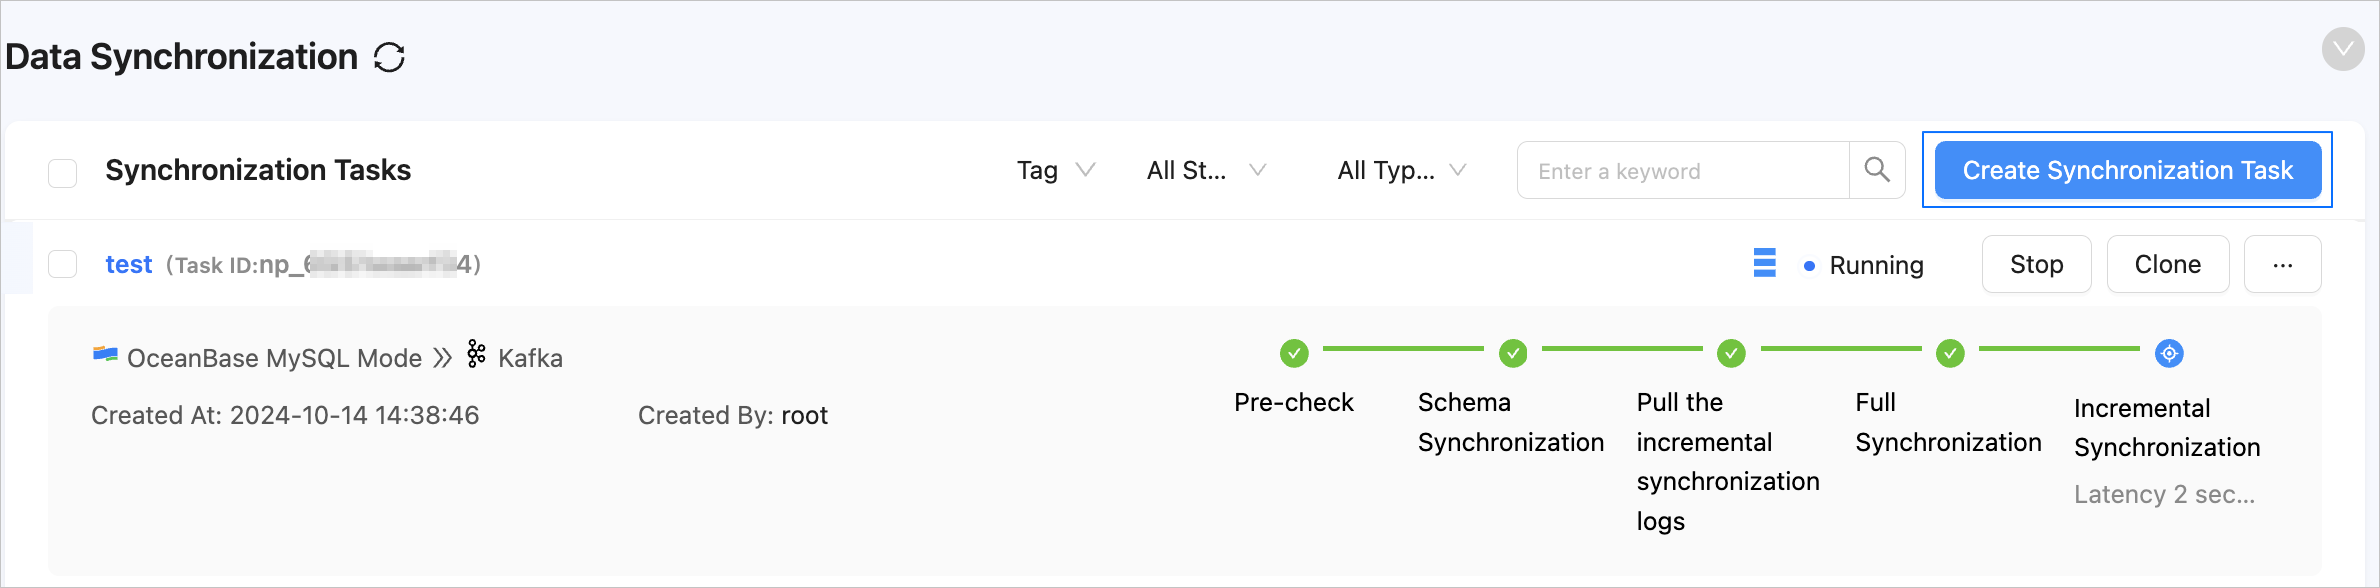This screenshot has height=588, width=2380.
Task: Check the box for the test task
Action: tap(63, 264)
